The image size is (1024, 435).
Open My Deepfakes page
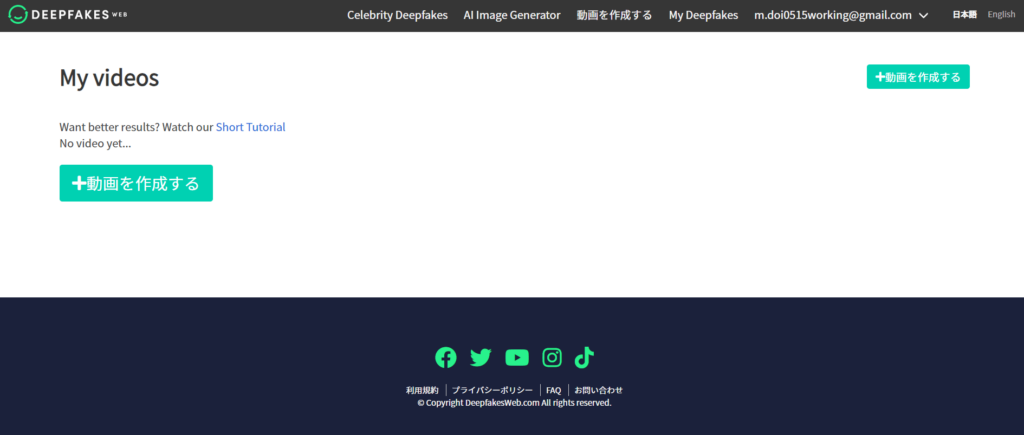tap(703, 15)
